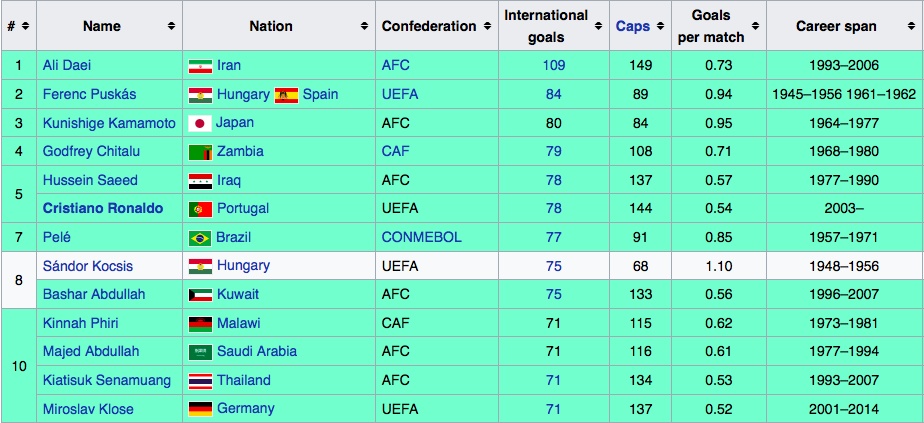Sort table by Name column arrows
The image size is (924, 423).
click(x=172, y=26)
